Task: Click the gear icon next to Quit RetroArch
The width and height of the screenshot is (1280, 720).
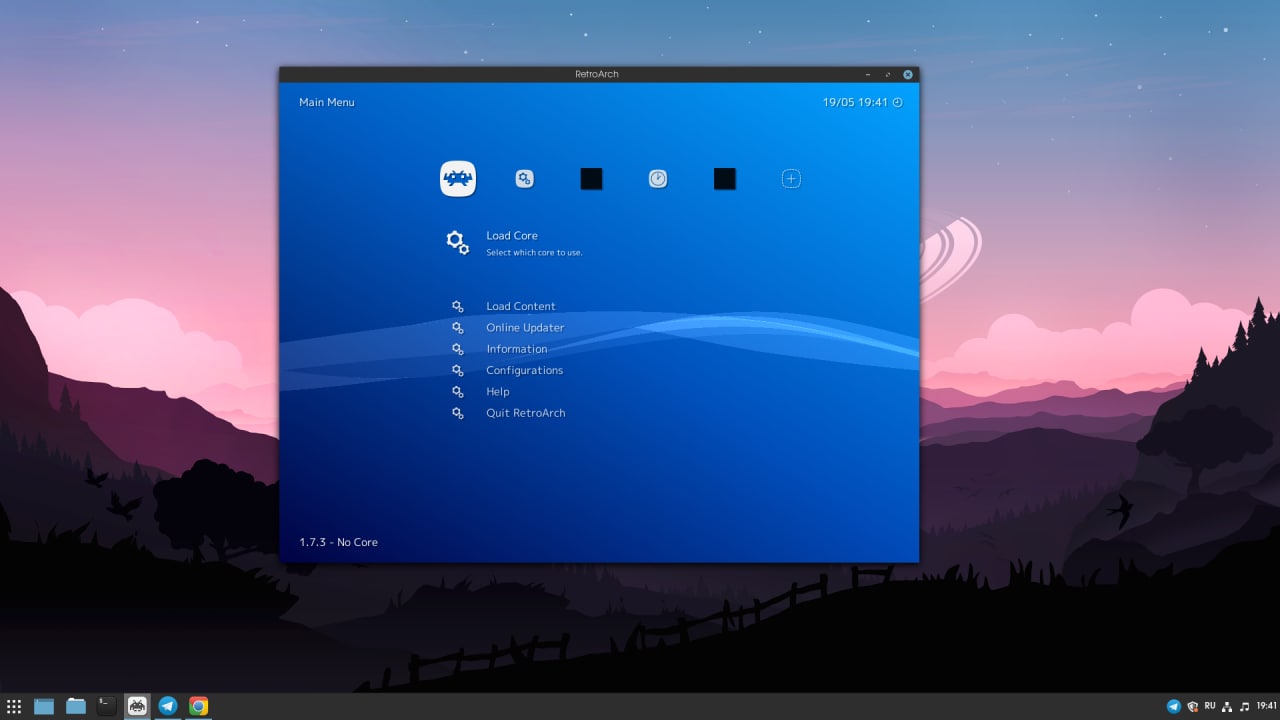Action: [x=458, y=413]
